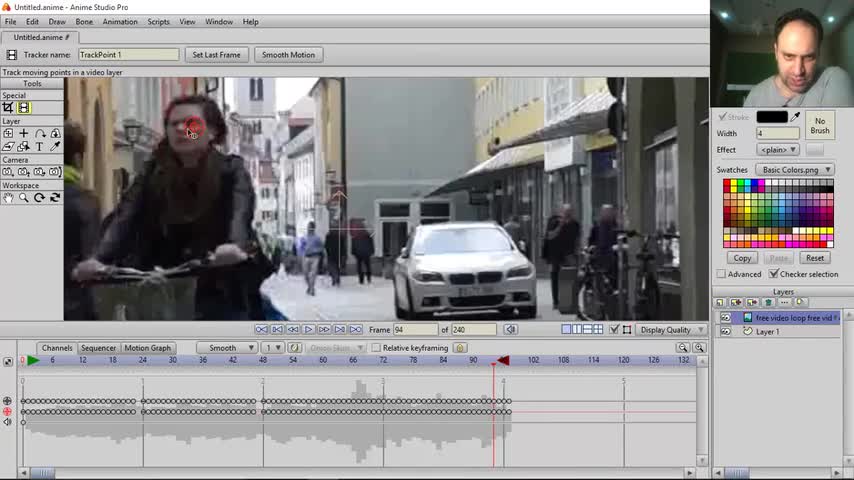
Task: Click the stroke color eyedropper icon
Action: (x=795, y=117)
